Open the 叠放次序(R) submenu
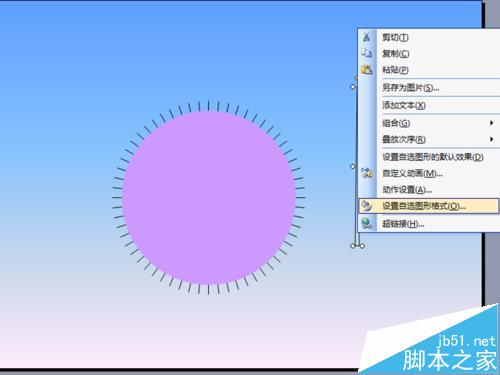Screen dimensions: 500x375 tap(429, 139)
